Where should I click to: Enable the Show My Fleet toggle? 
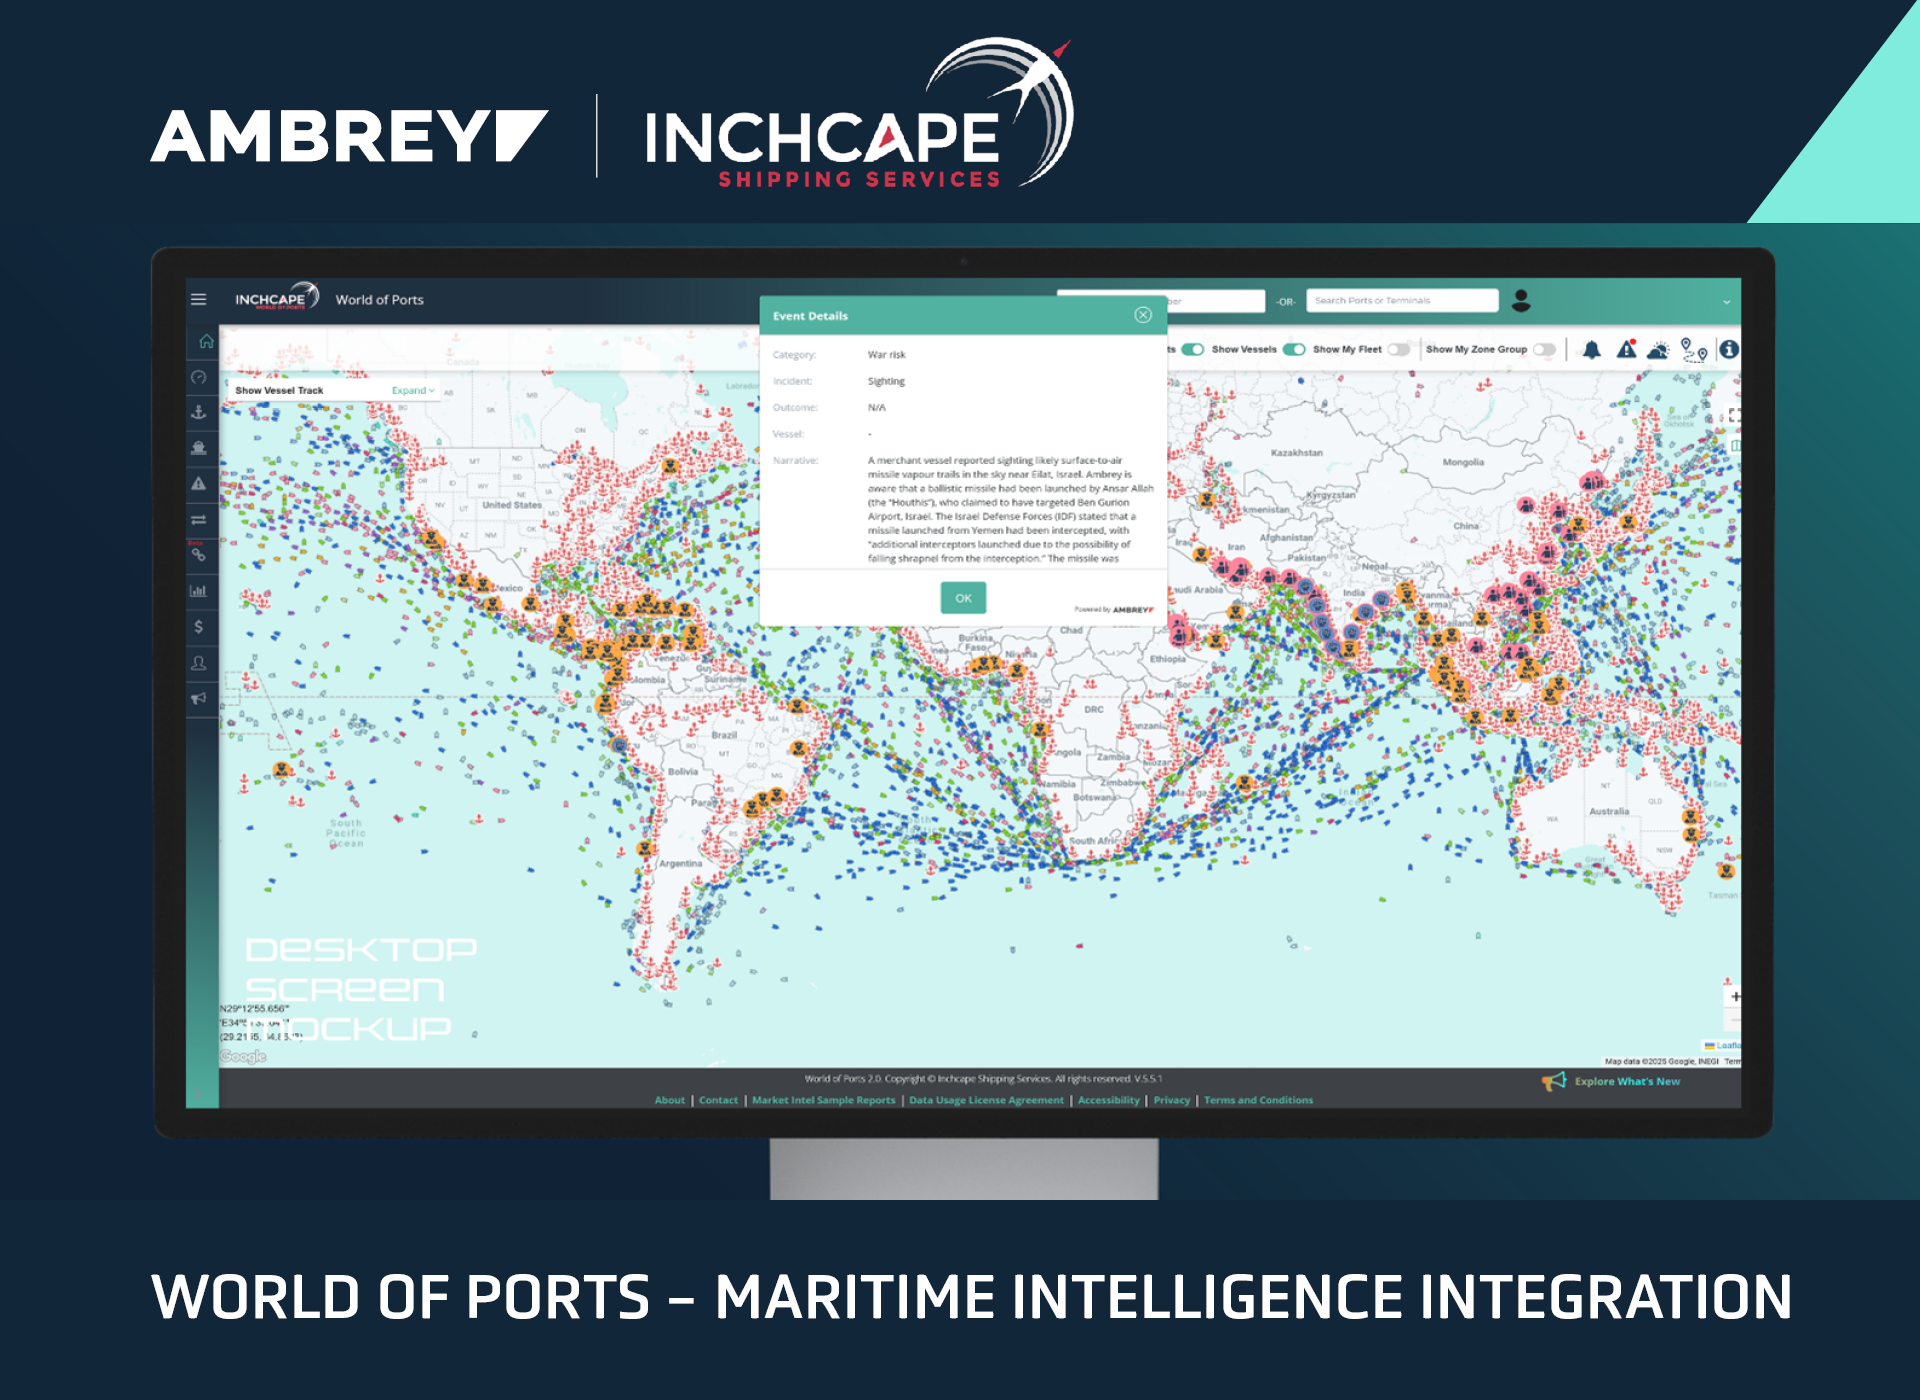coord(1399,349)
